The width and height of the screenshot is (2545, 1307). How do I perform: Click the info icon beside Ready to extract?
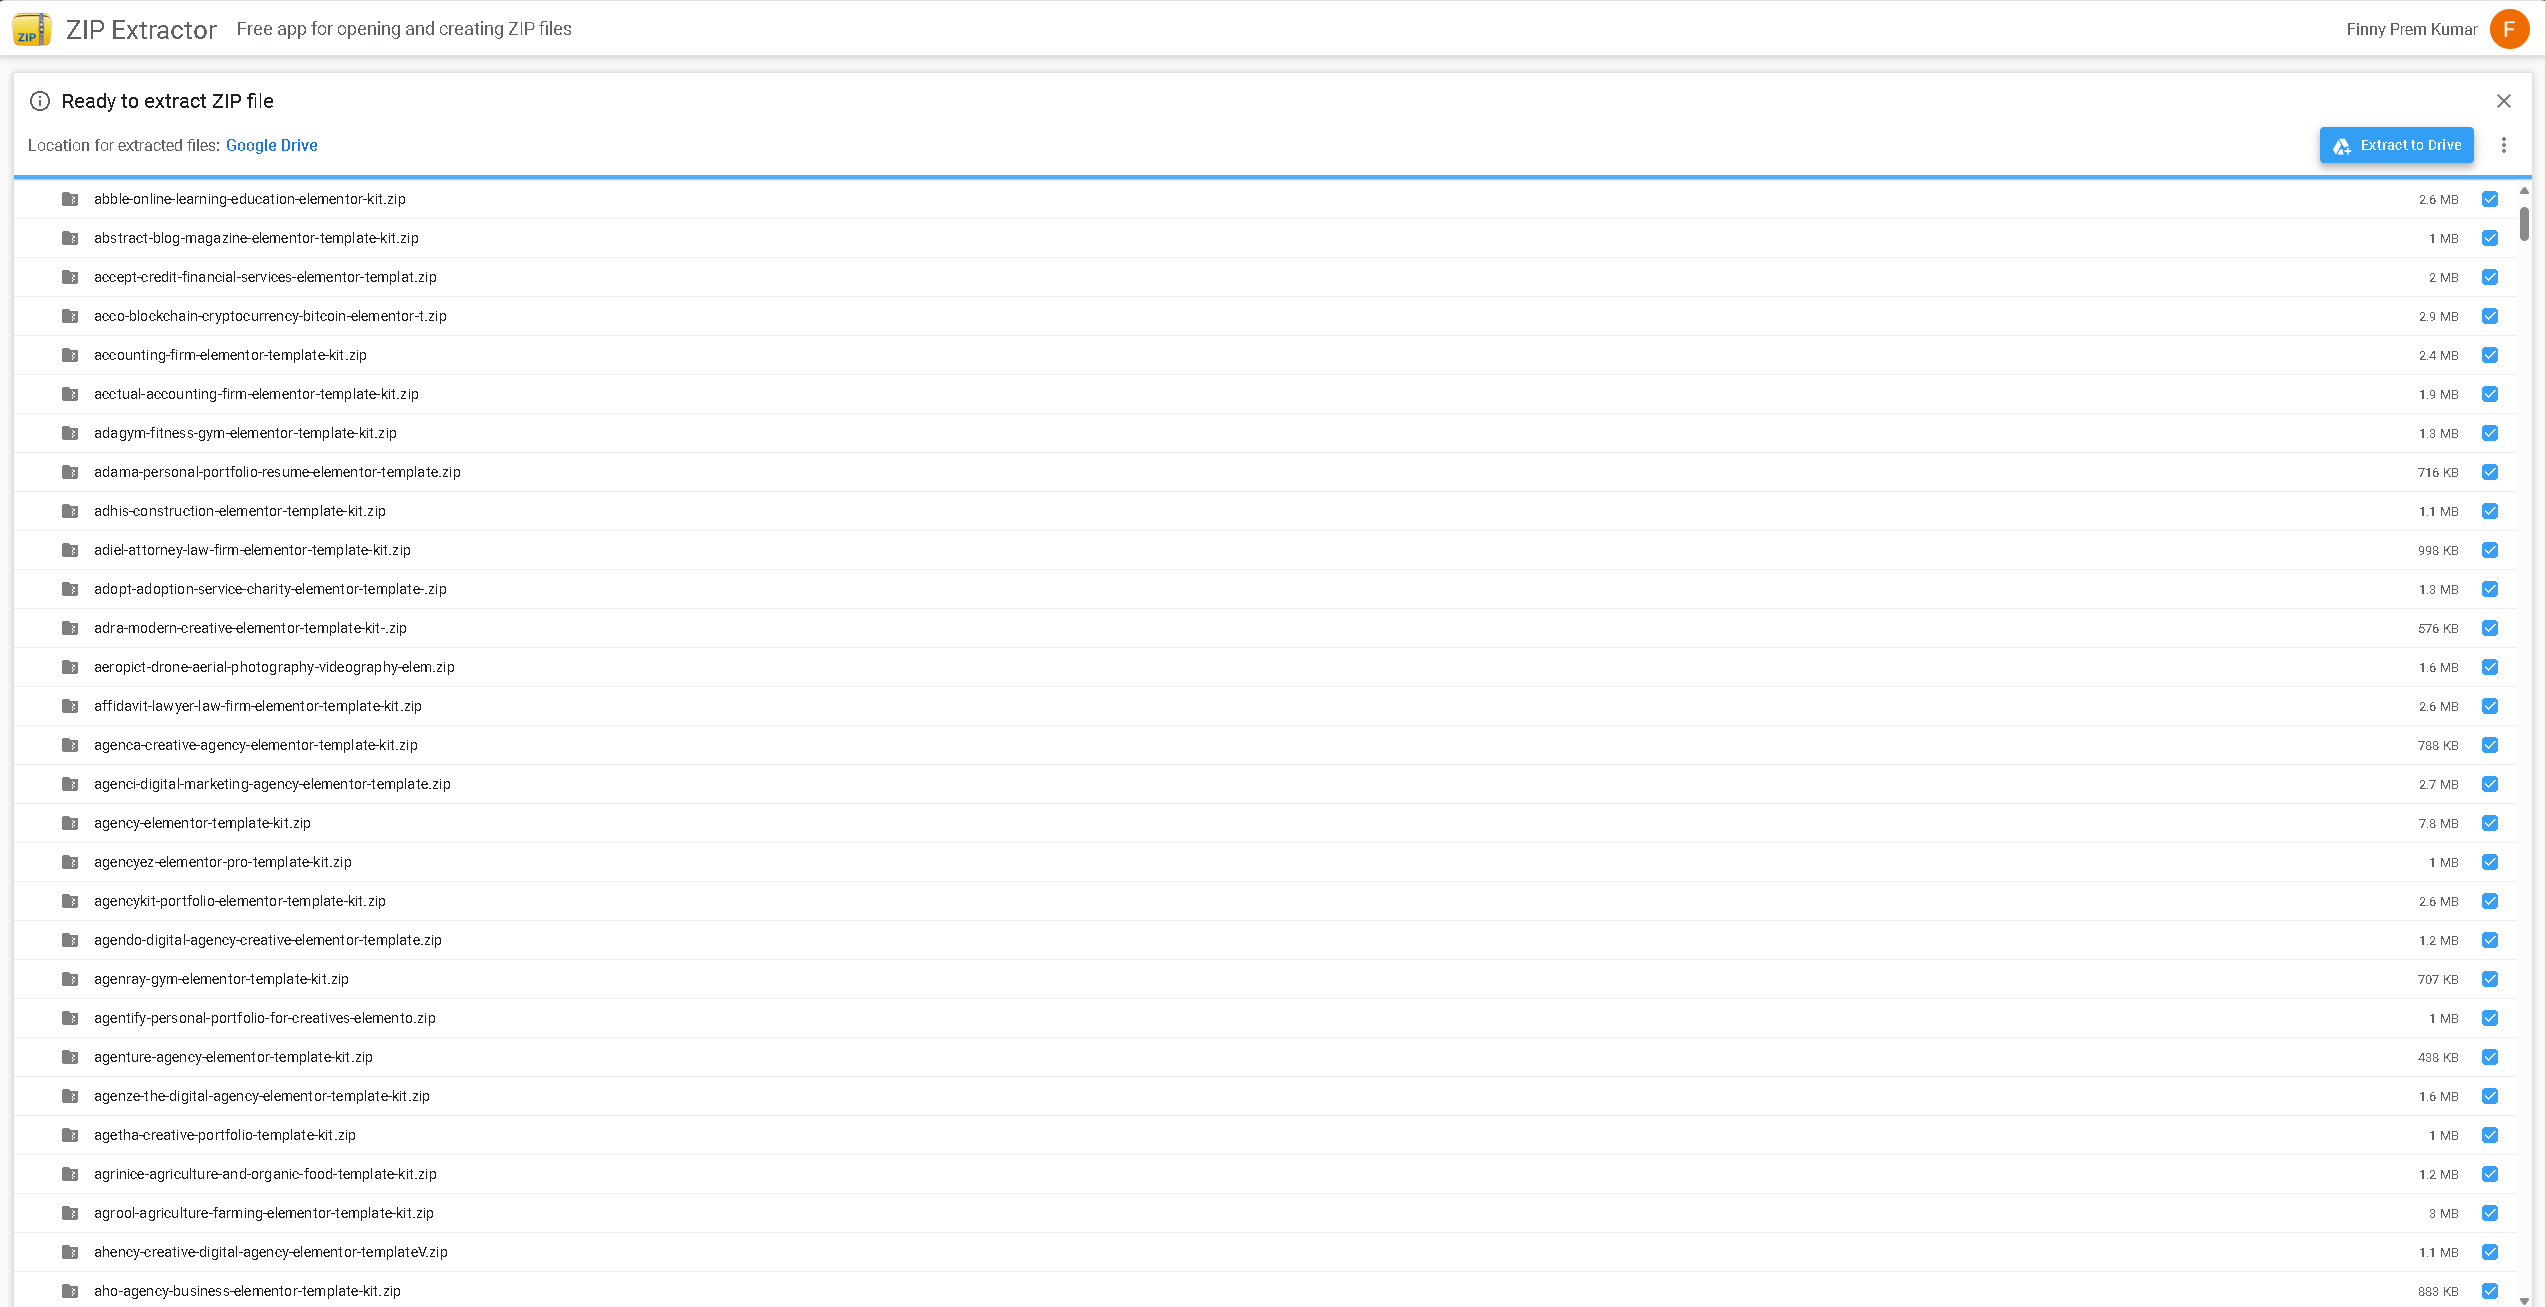pos(40,101)
